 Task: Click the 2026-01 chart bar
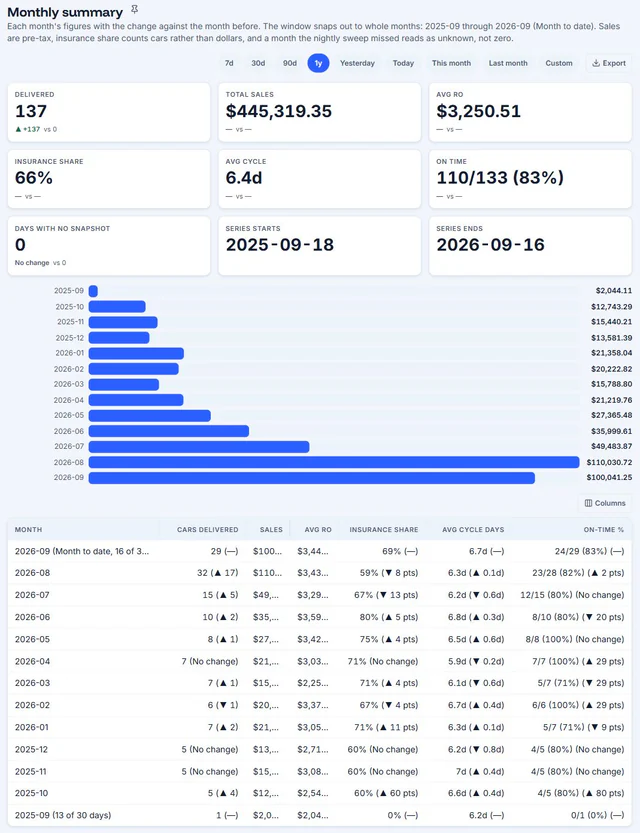click(136, 353)
